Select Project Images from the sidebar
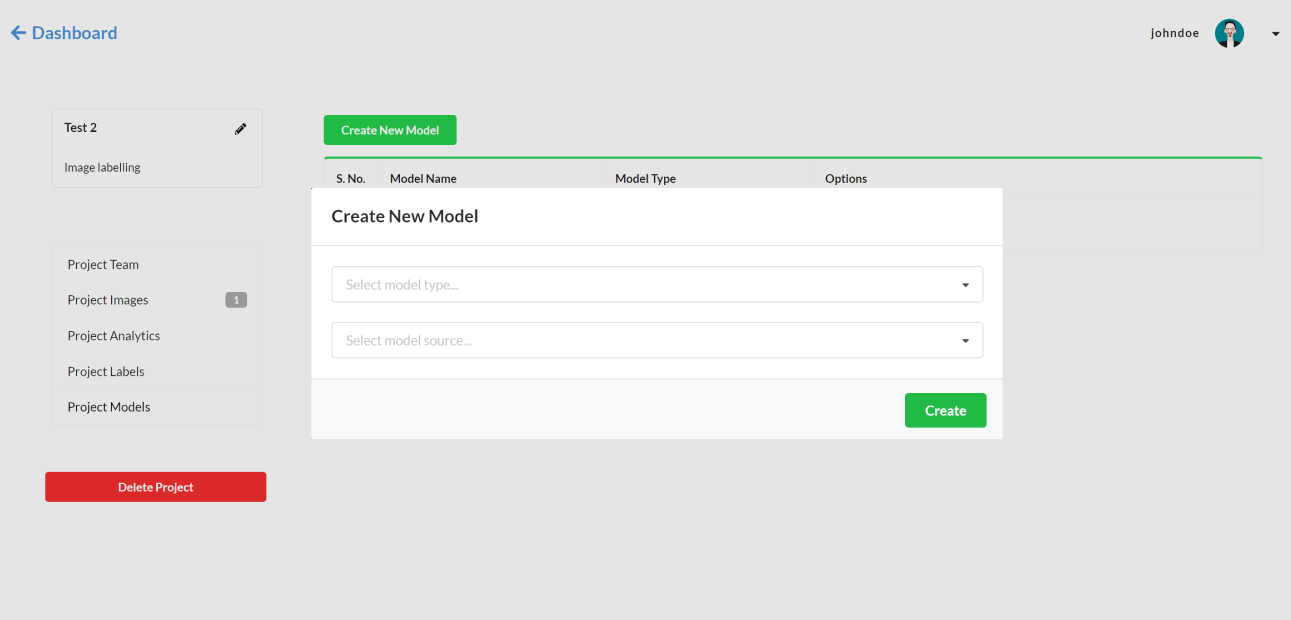1291x620 pixels. pyautogui.click(x=107, y=299)
